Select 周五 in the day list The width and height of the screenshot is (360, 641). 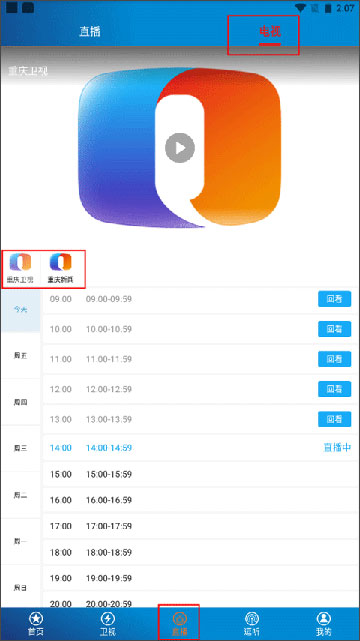[21, 355]
